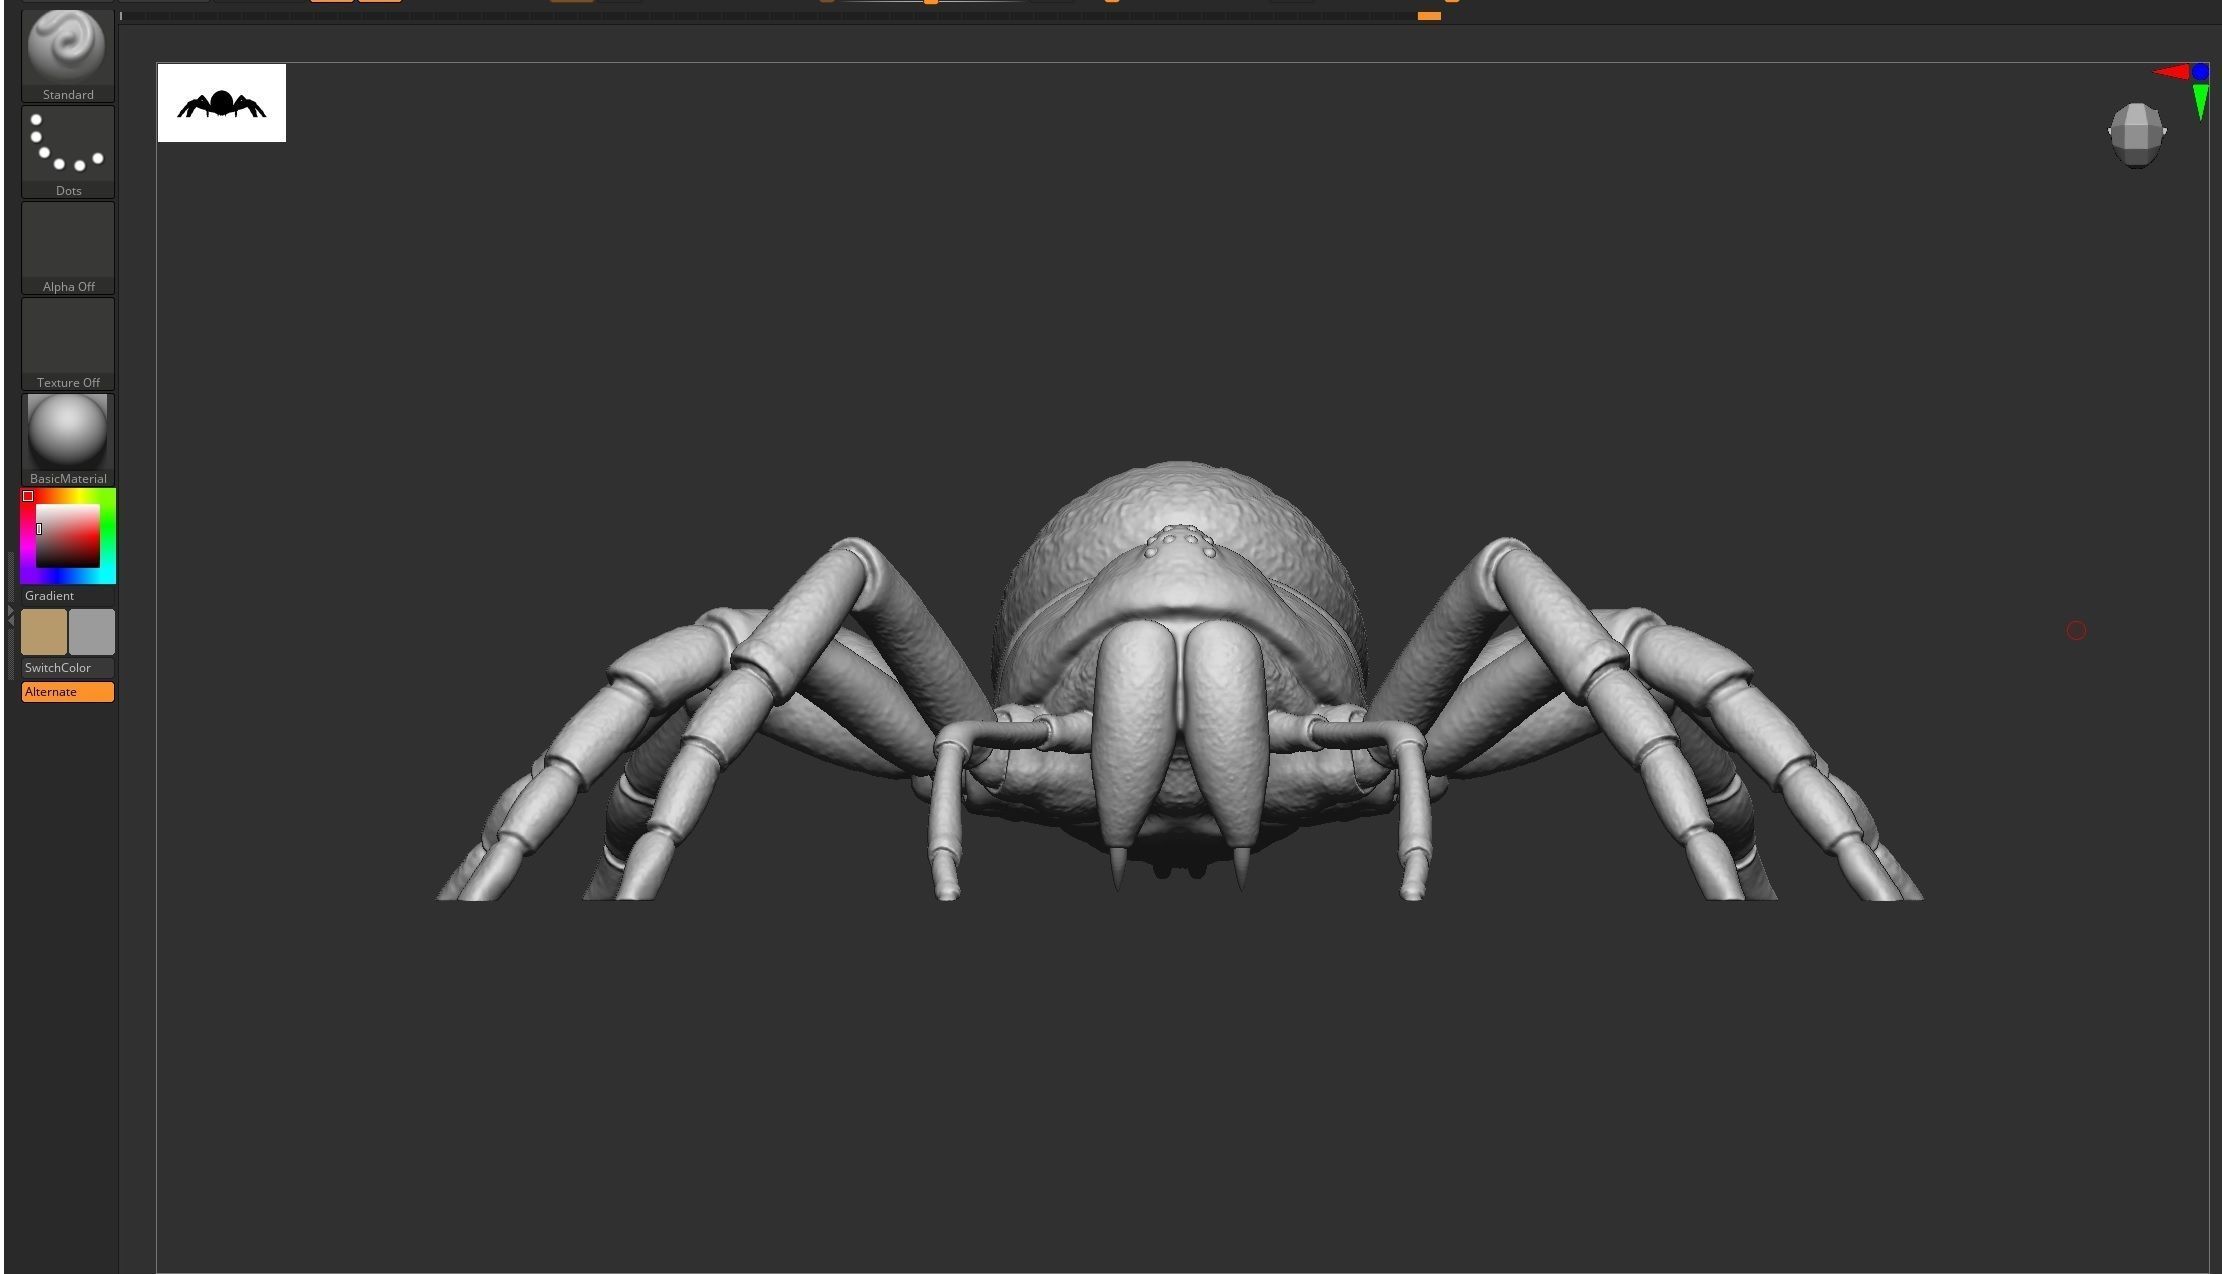Click the gray secondary color swatch
Image resolution: width=2222 pixels, height=1274 pixels.
coord(92,631)
